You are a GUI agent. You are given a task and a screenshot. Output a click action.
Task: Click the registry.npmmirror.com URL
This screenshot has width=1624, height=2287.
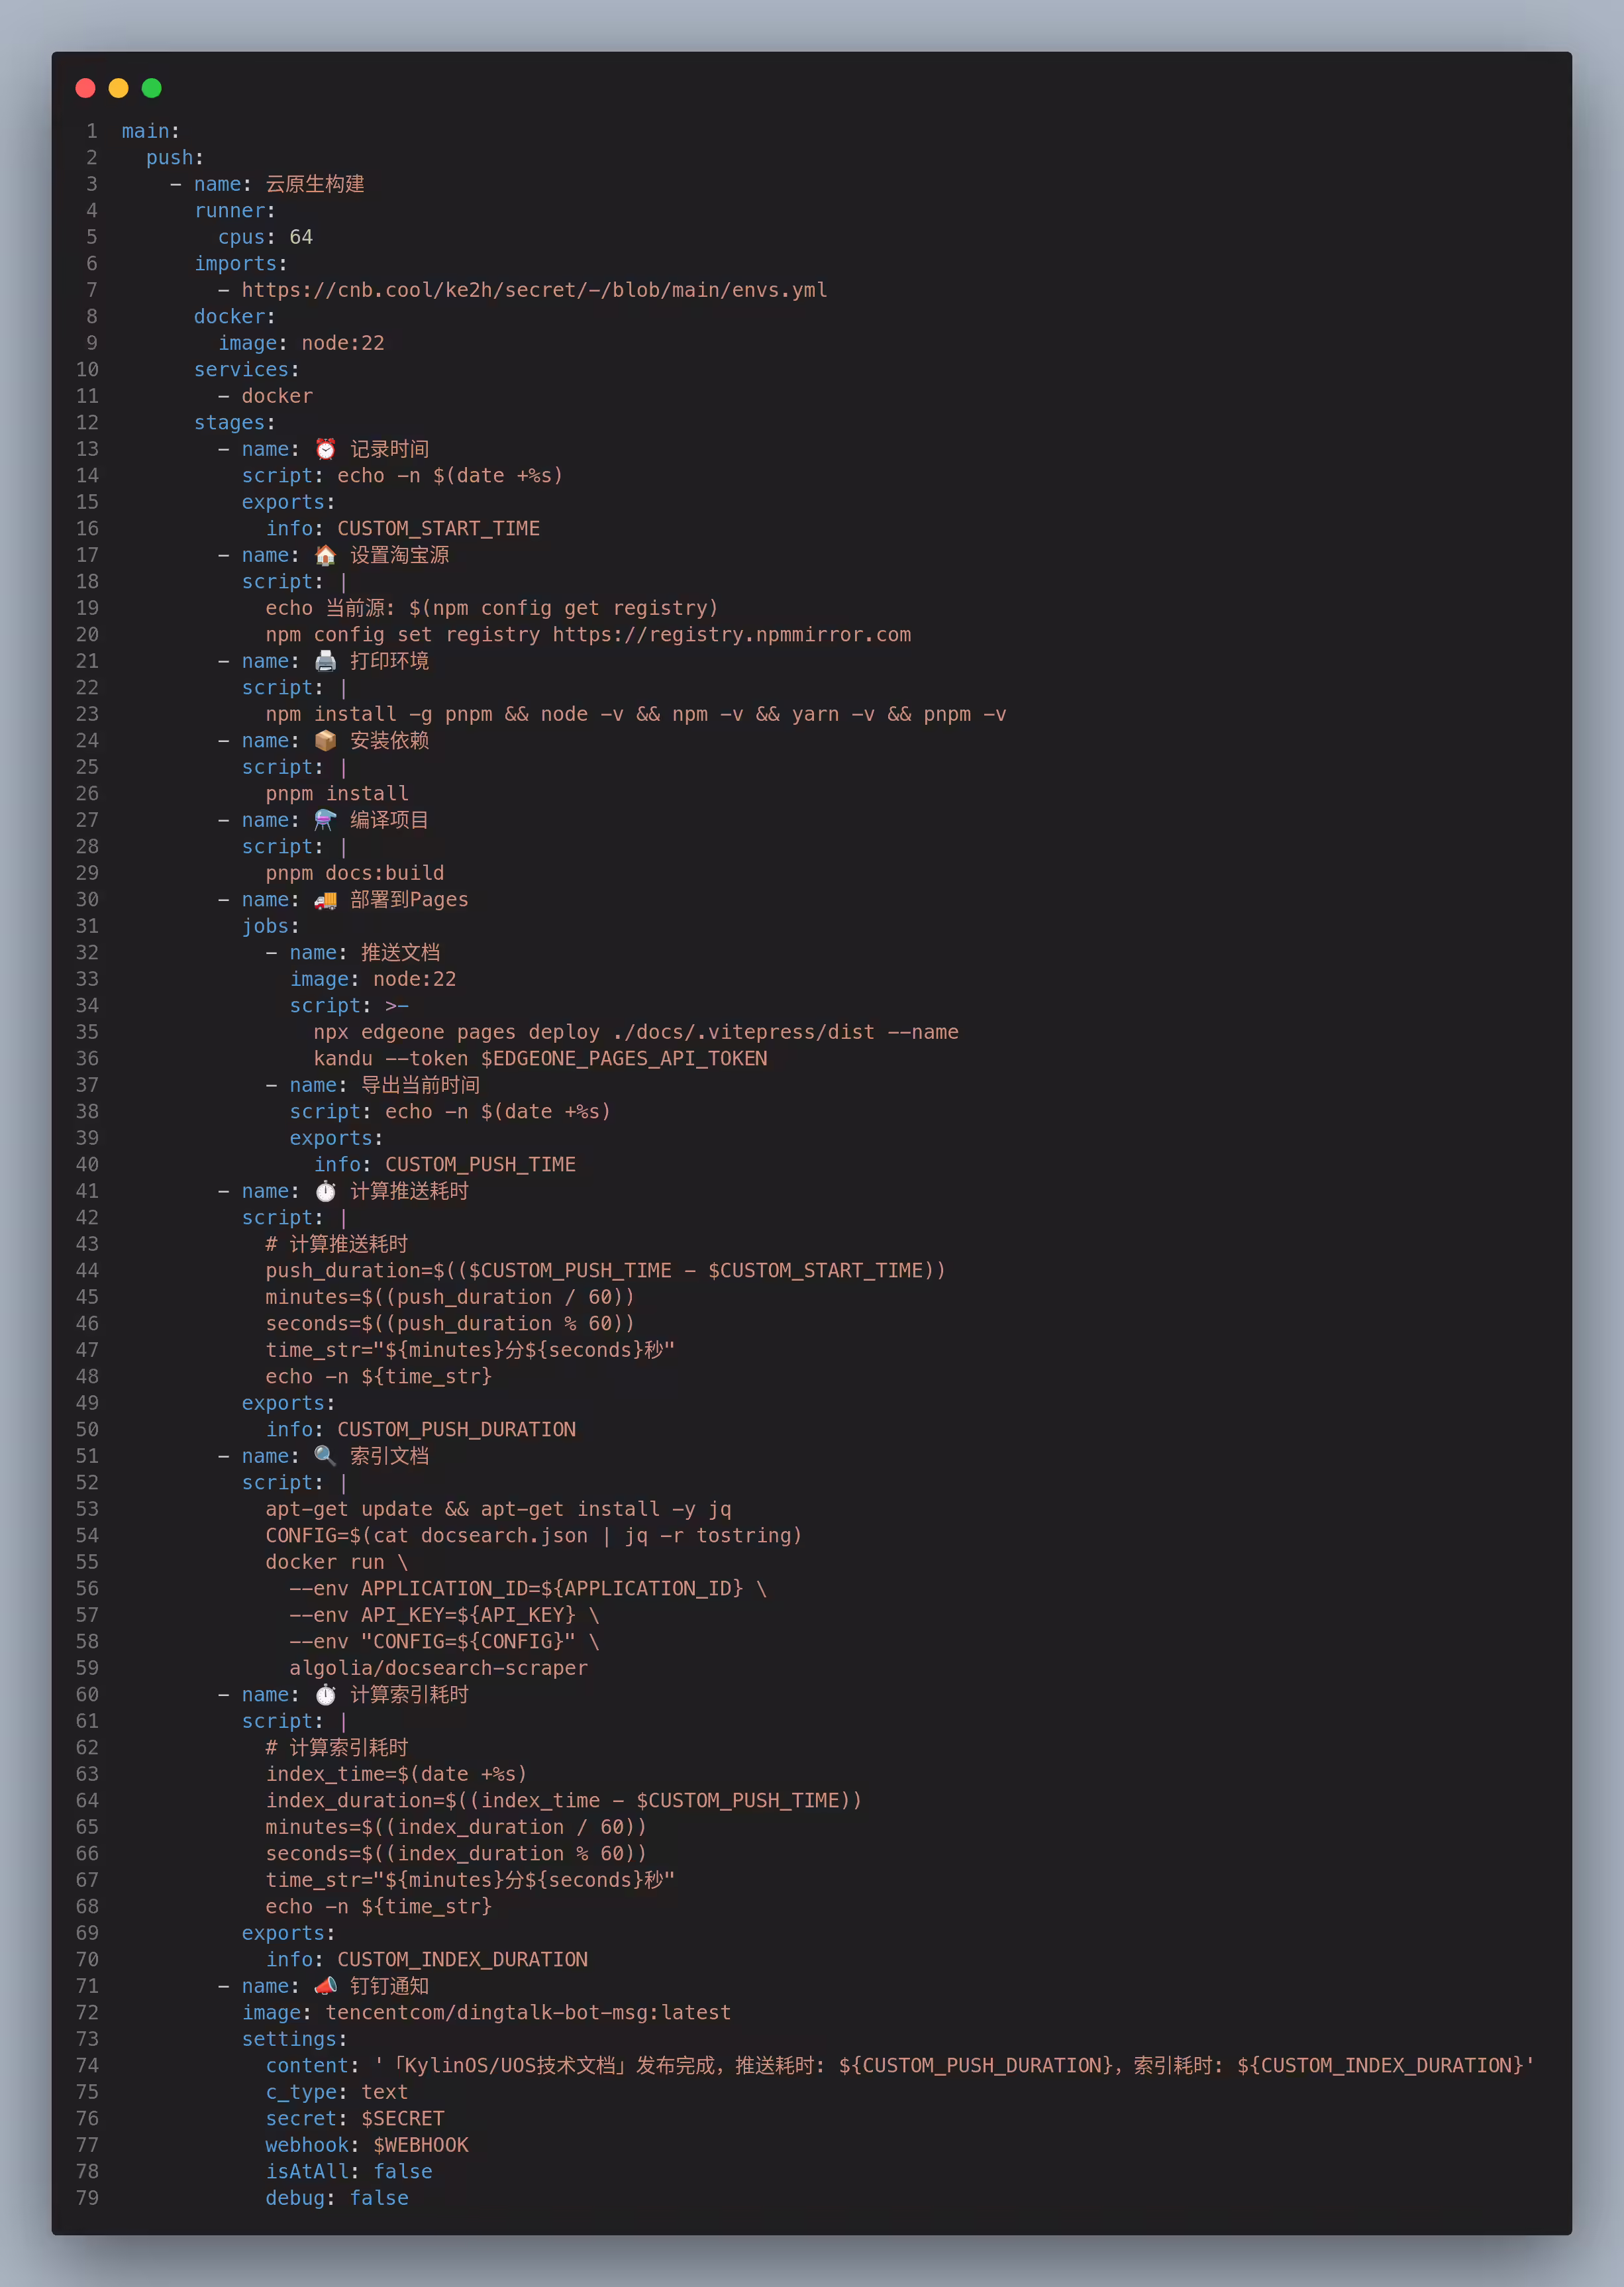[731, 634]
